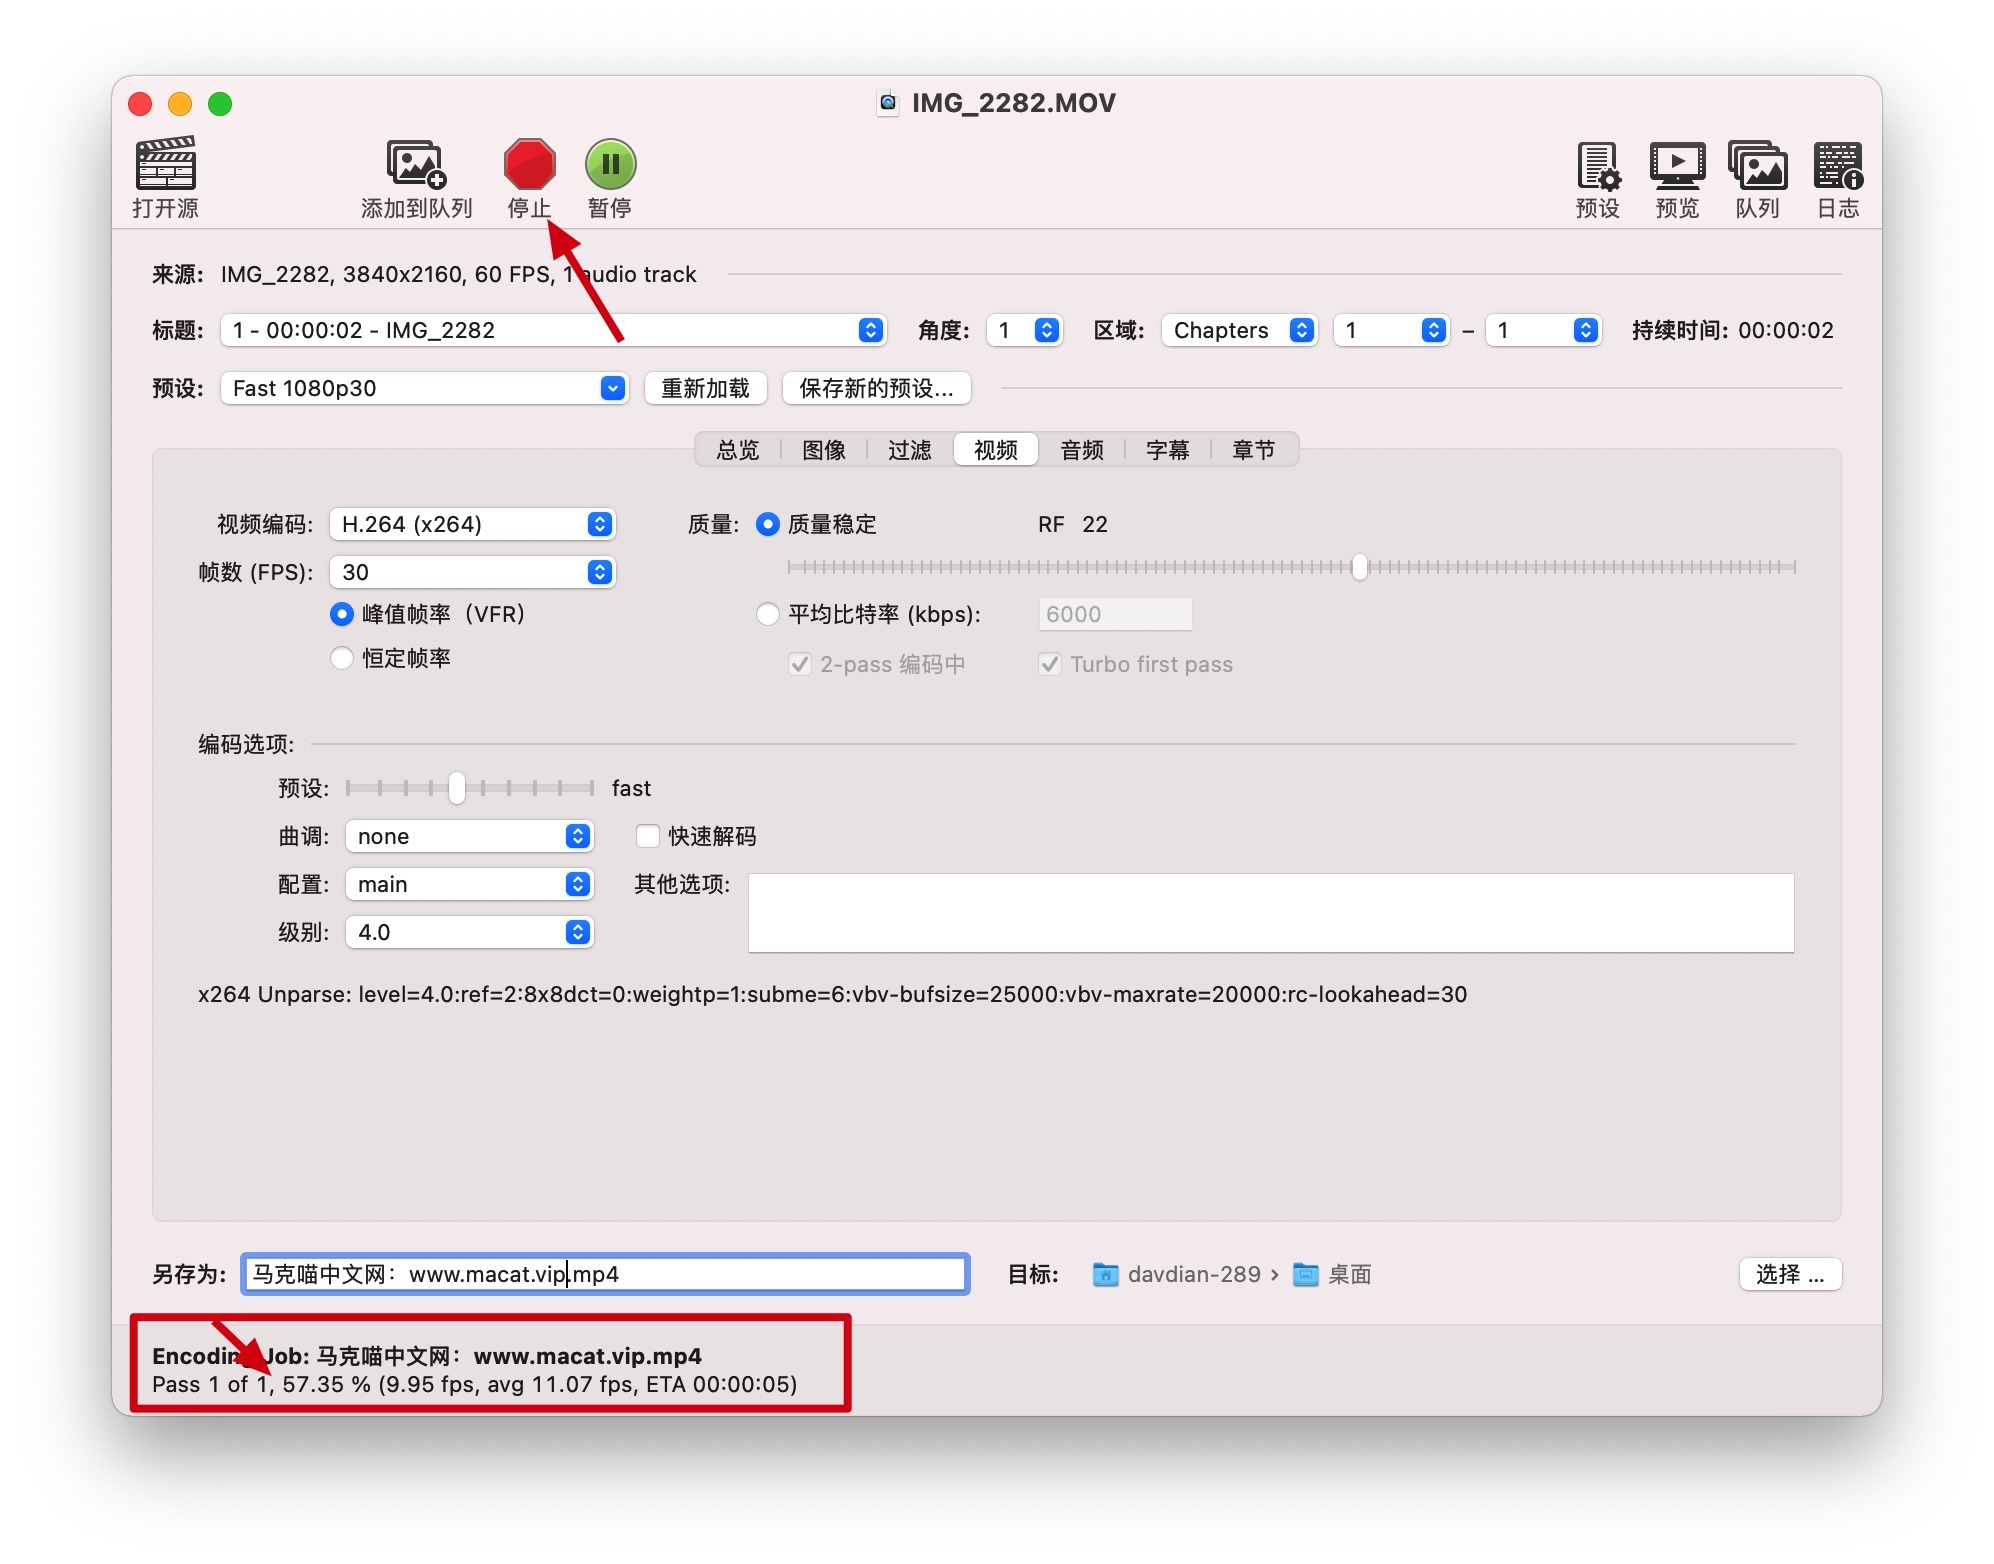Viewport: 1994px width, 1564px height.
Task: Switch to the Subtitles (字幕) tab
Action: click(1167, 450)
